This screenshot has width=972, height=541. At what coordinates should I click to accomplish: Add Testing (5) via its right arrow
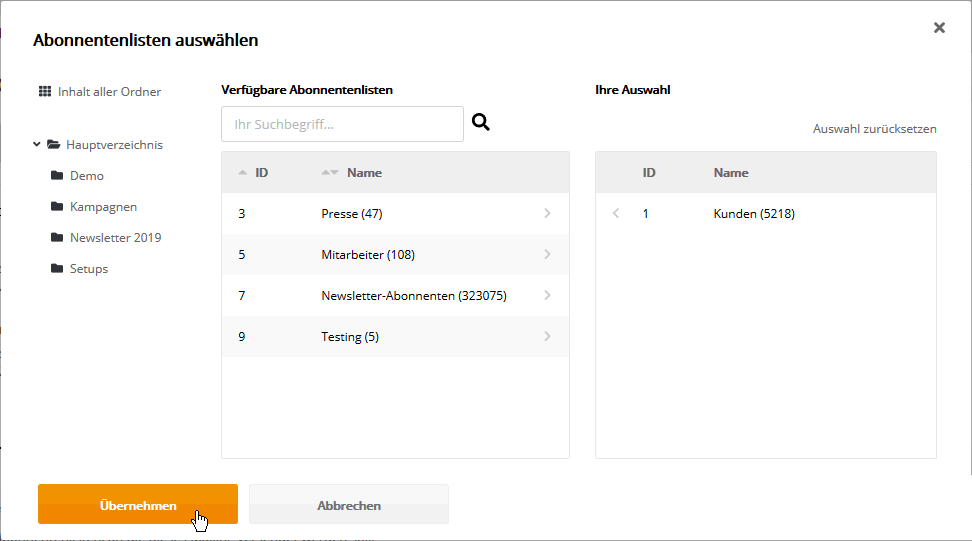point(547,336)
